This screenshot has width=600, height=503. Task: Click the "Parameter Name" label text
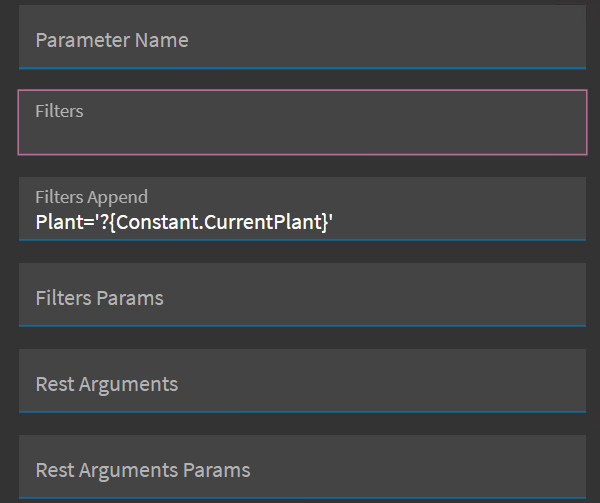coord(112,40)
